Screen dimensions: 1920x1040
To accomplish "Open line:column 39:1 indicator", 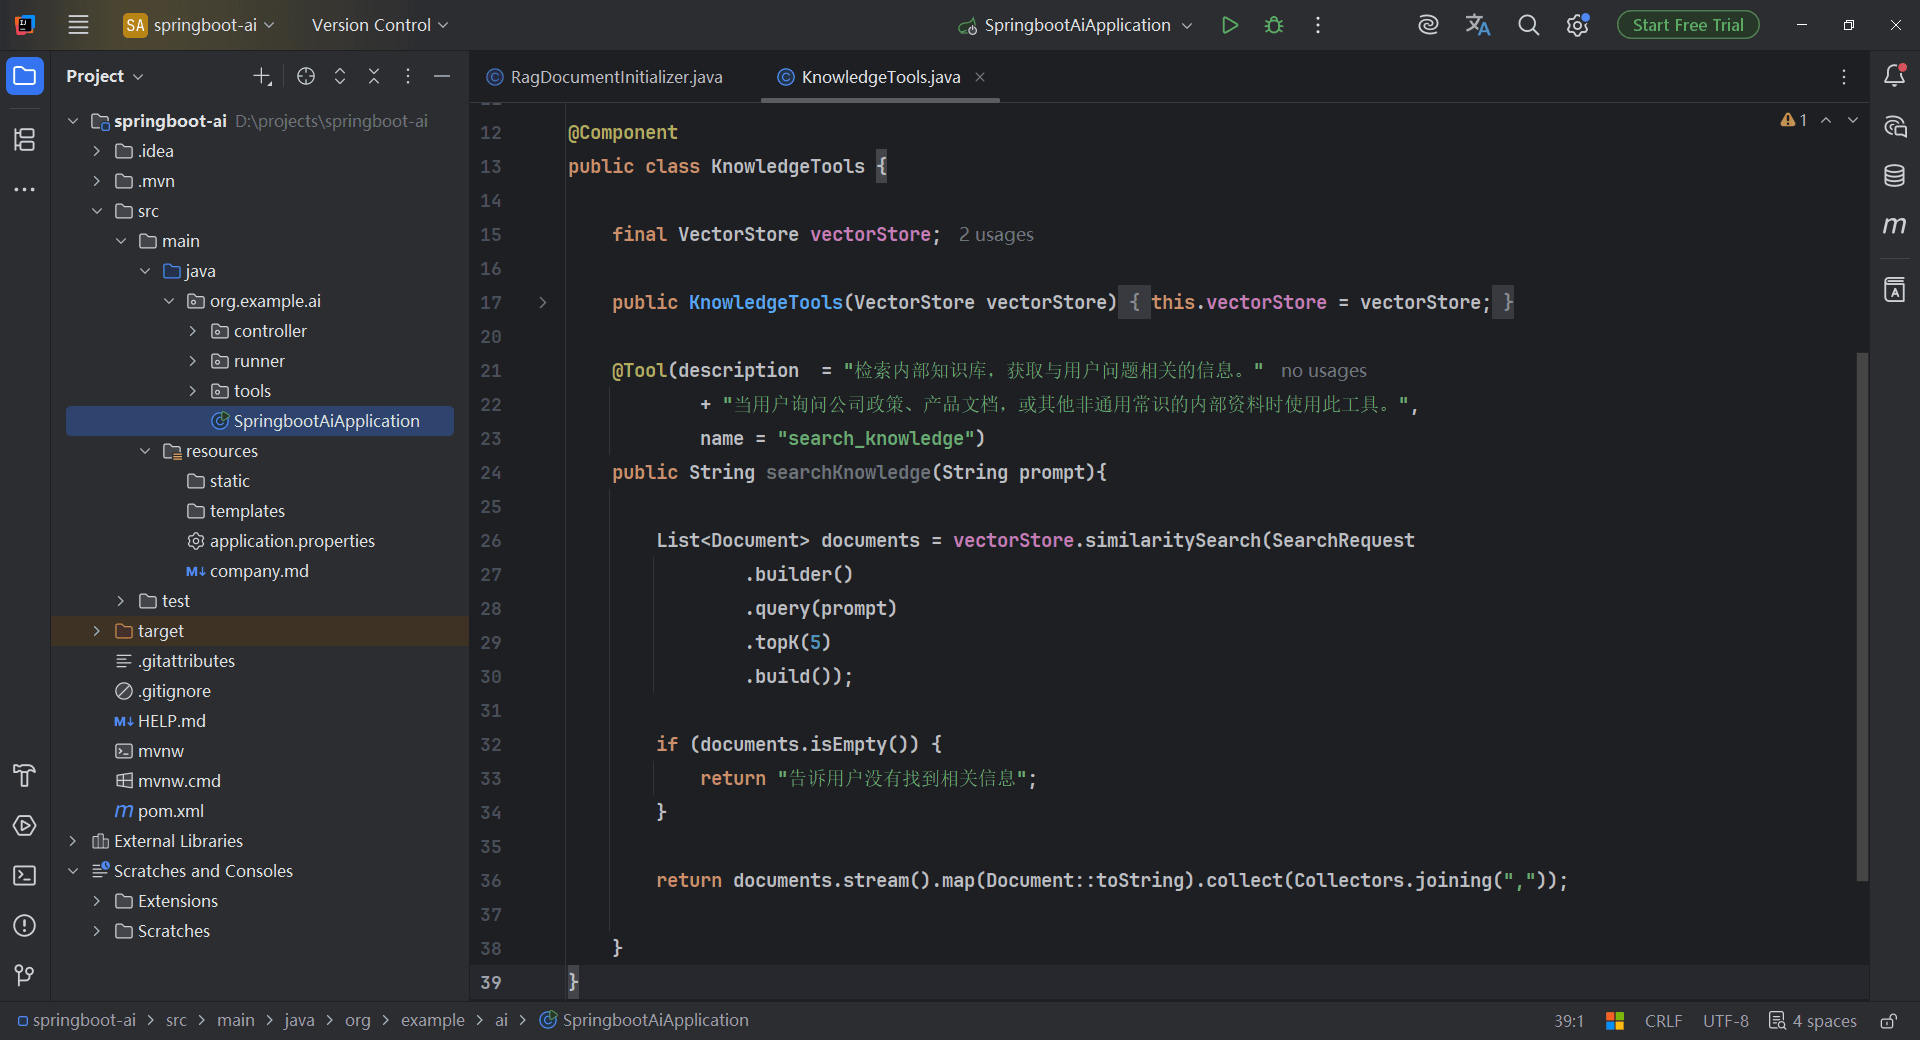I will pyautogui.click(x=1568, y=1021).
